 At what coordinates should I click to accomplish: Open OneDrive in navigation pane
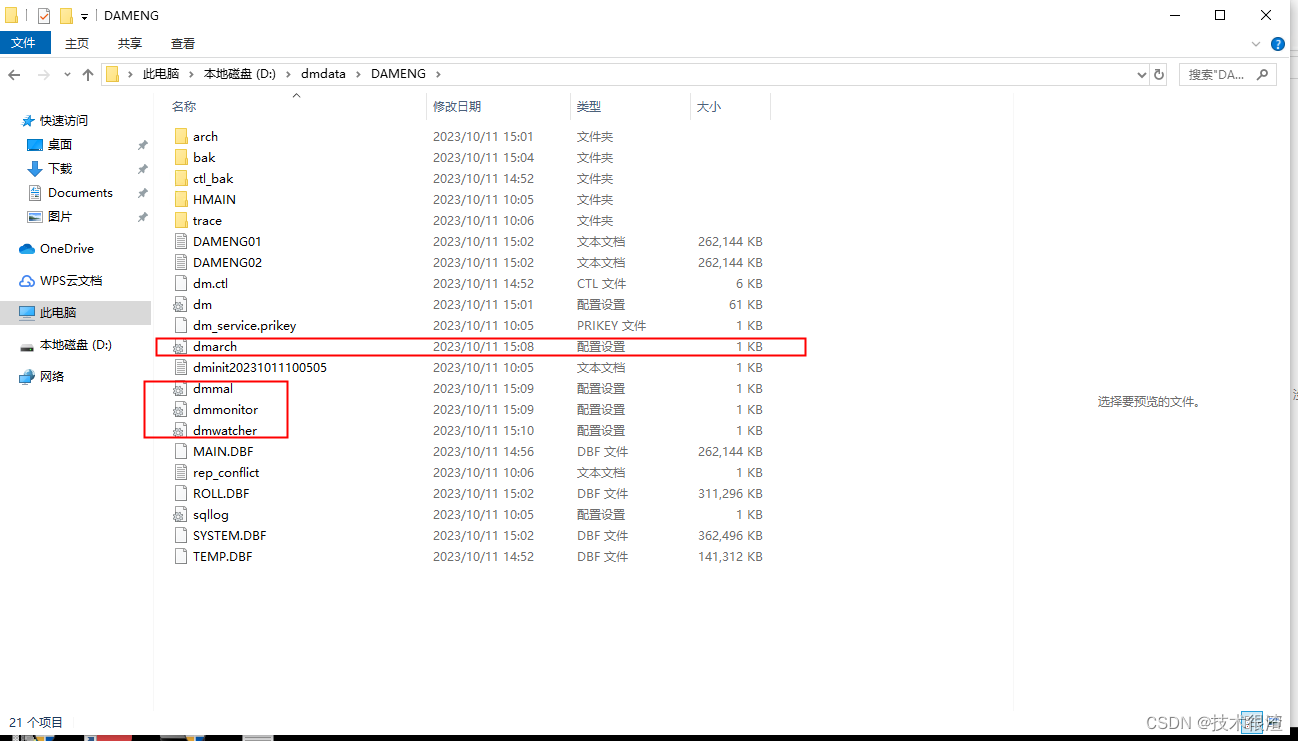pos(67,248)
